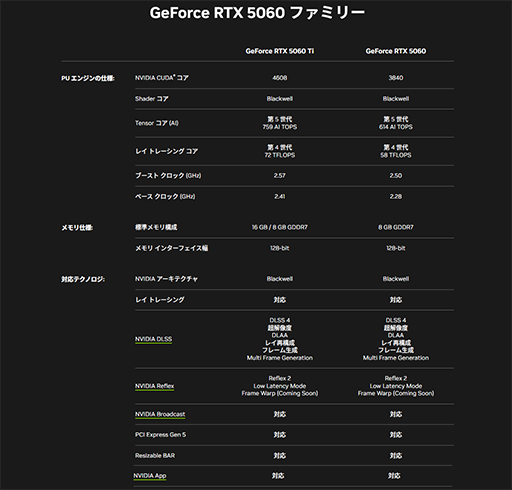The width and height of the screenshot is (512, 490).
Task: Click 対応 in NVIDIA Broadcast row for RTX 5060 Ti
Action: click(x=280, y=414)
